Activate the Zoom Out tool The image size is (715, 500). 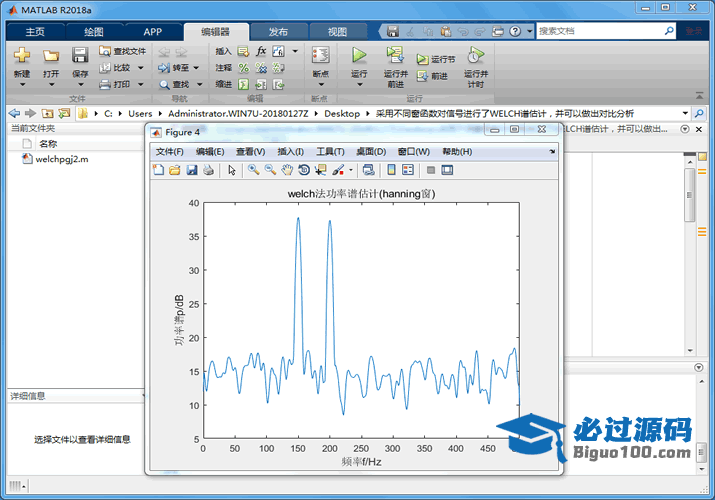click(x=270, y=170)
